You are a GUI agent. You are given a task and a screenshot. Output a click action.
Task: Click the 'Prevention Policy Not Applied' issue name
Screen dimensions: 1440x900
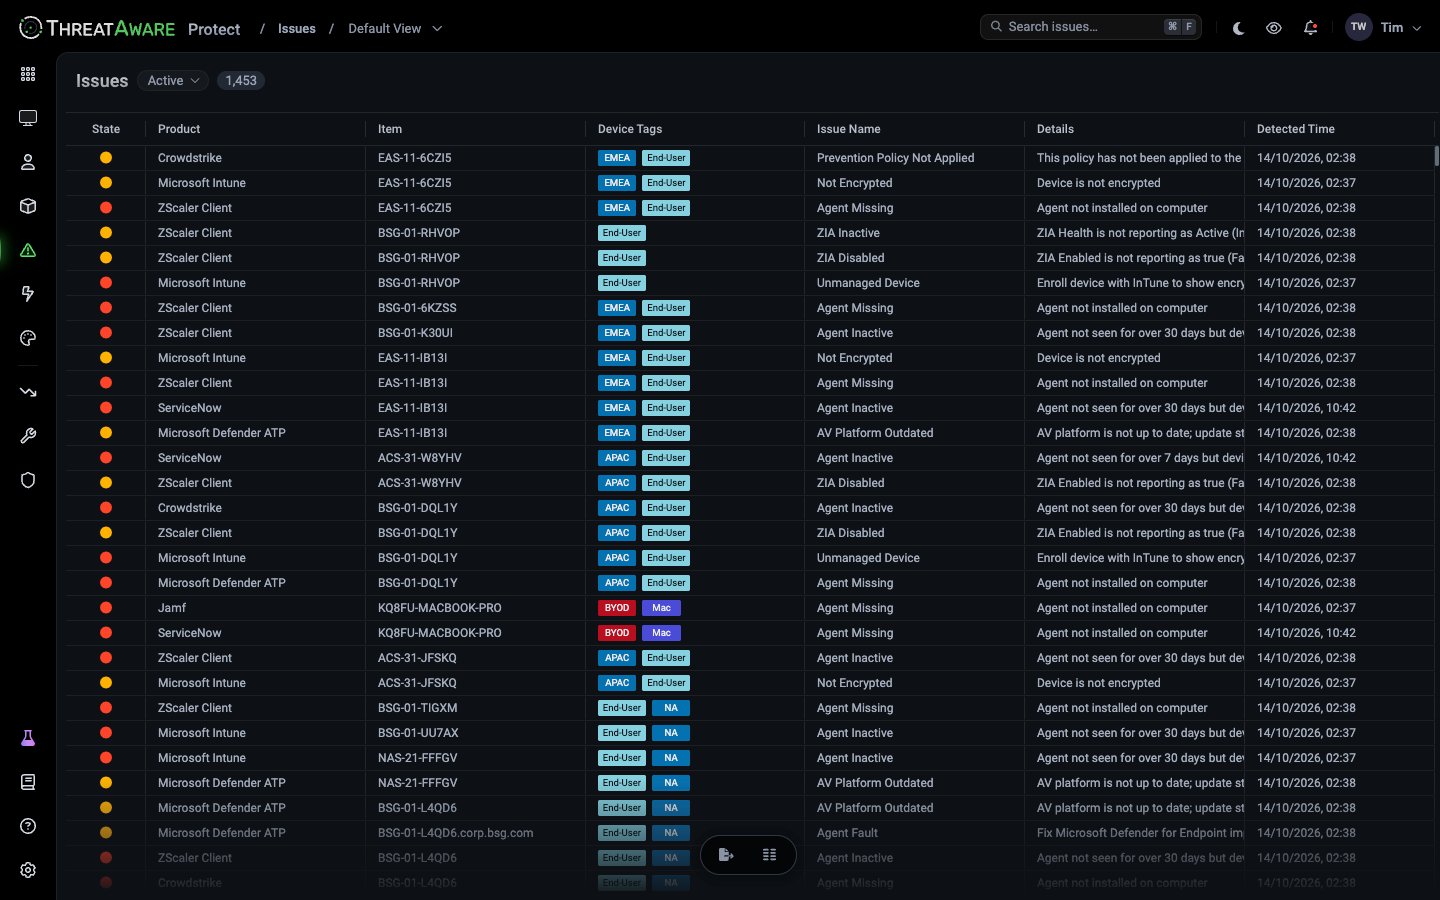[896, 158]
